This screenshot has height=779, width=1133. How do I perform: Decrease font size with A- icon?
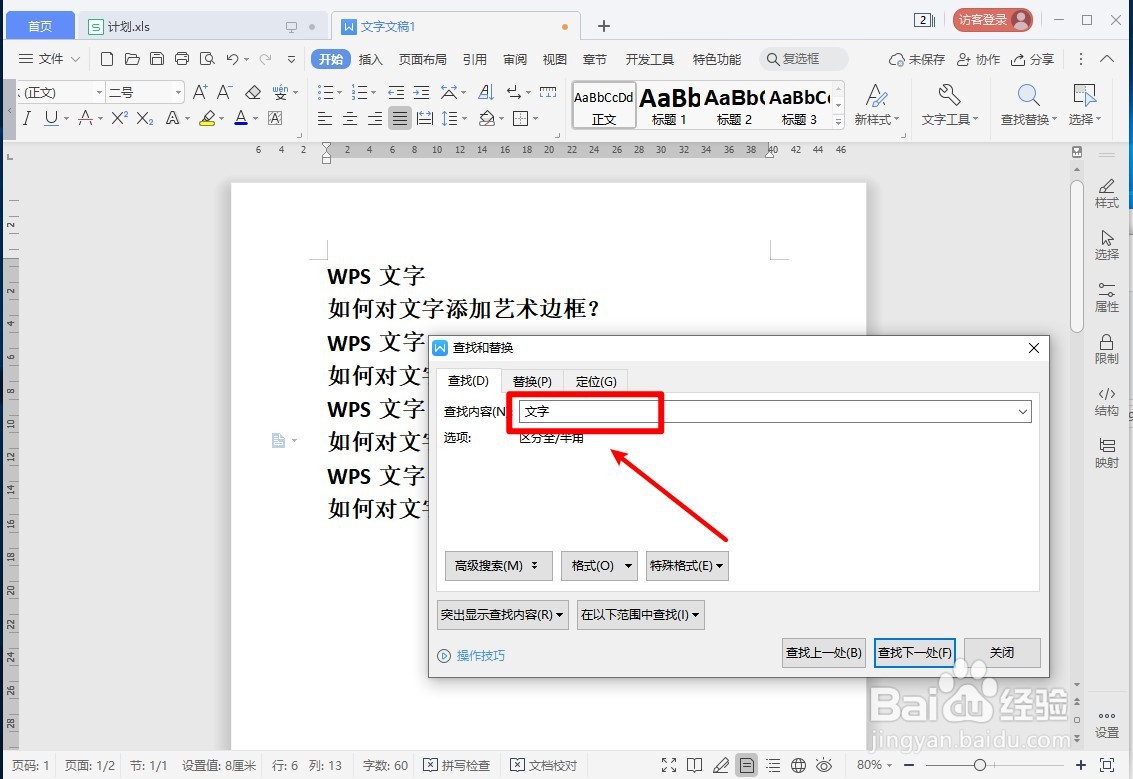[x=225, y=92]
